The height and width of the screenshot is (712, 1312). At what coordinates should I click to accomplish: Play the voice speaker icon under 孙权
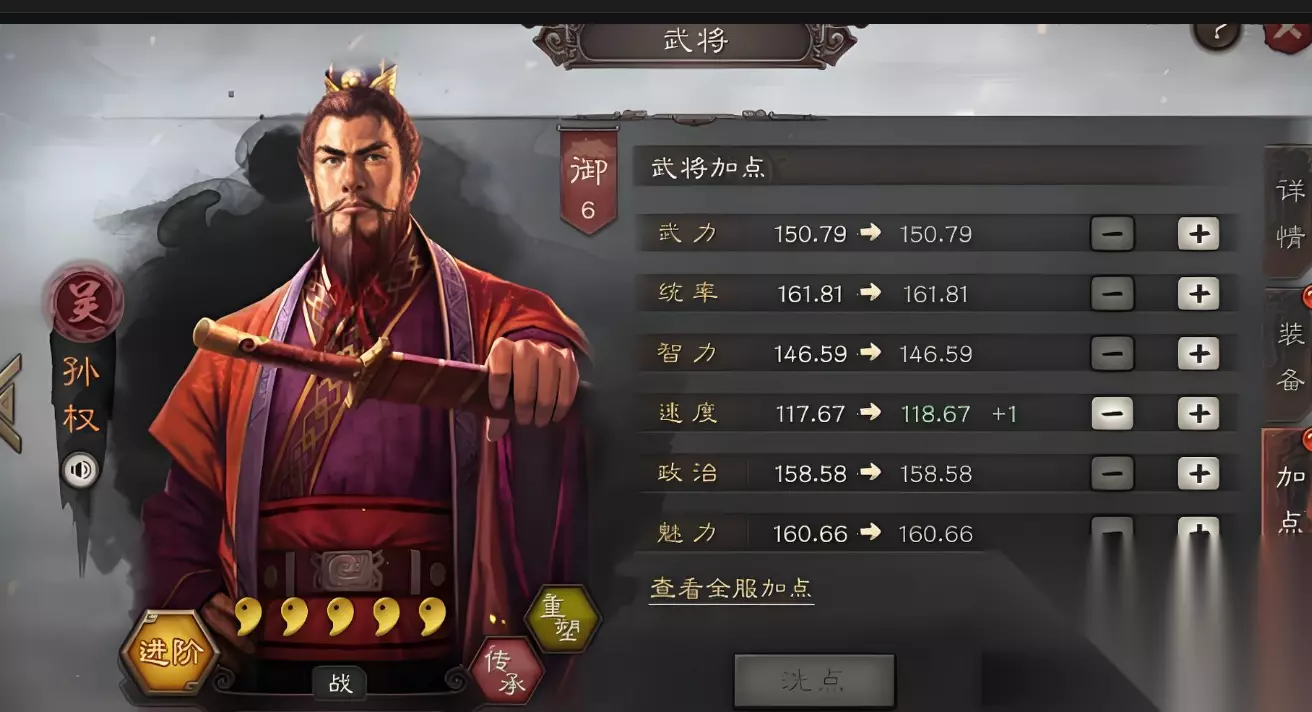80,469
